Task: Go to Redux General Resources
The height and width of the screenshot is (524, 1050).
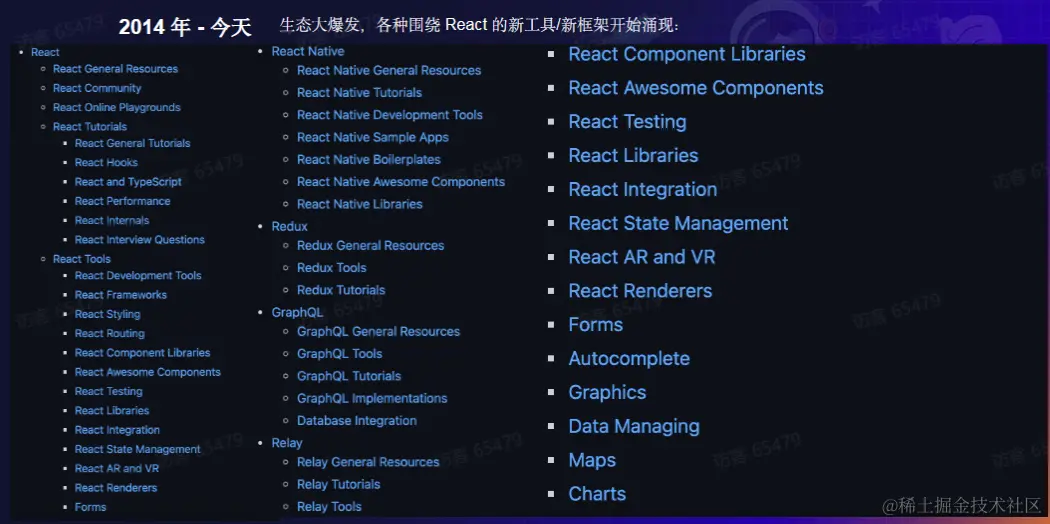Action: point(370,246)
